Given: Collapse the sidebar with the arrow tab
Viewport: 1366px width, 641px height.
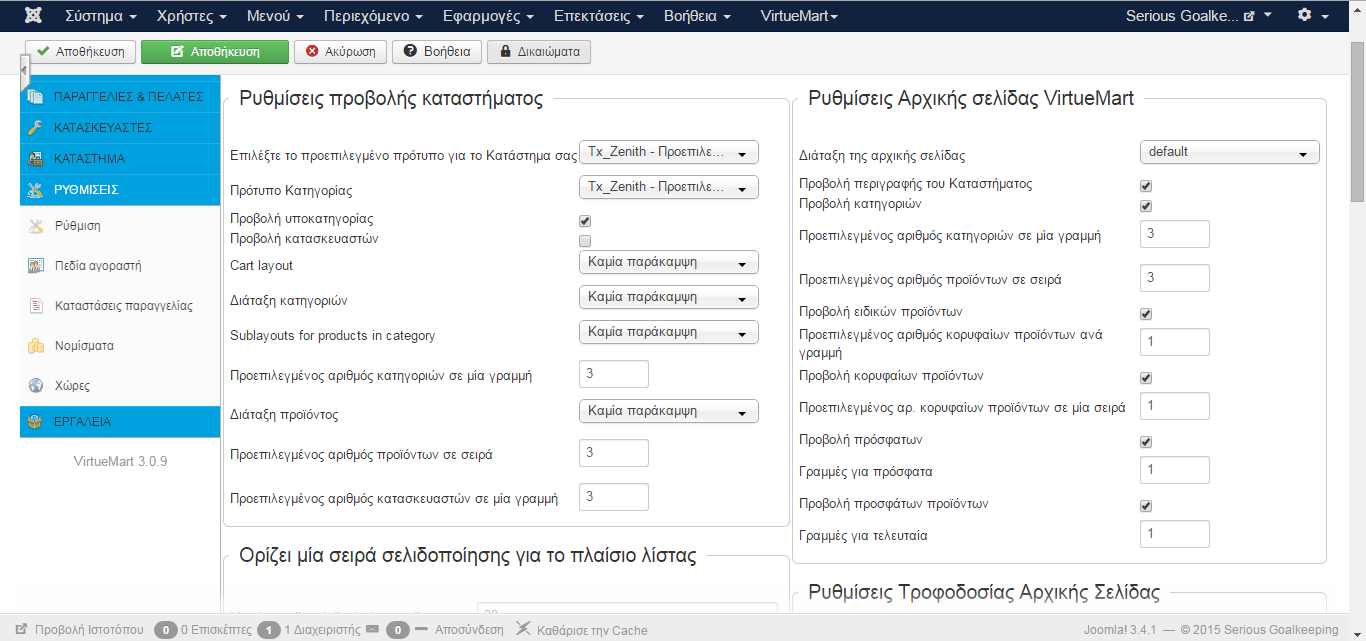Looking at the screenshot, I should [24, 71].
